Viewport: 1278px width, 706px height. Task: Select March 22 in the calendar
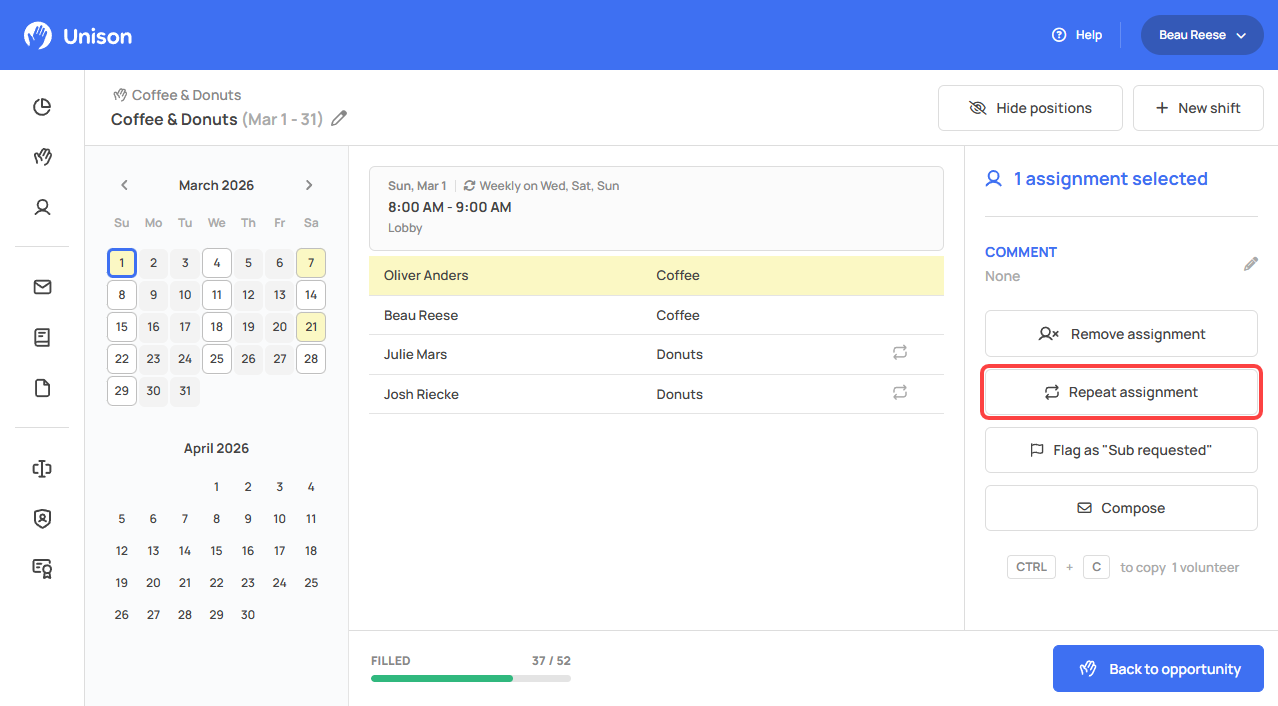pyautogui.click(x=122, y=359)
